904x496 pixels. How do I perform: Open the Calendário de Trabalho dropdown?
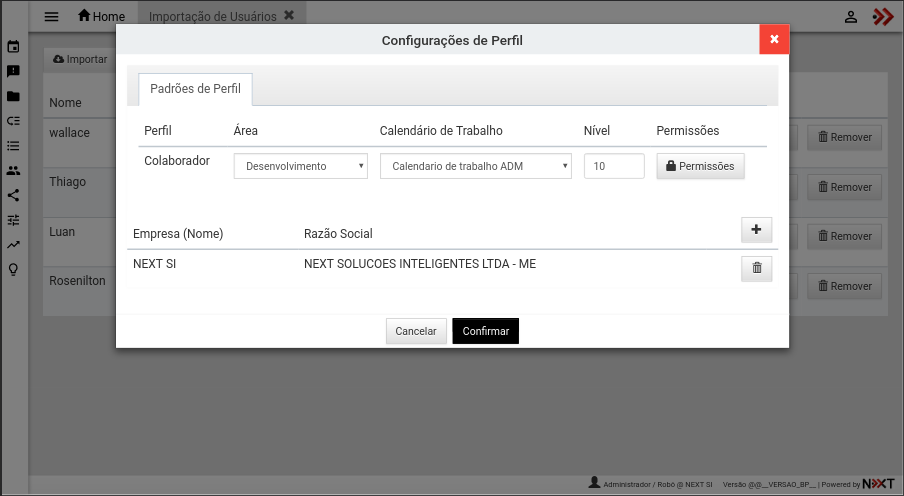[475, 166]
